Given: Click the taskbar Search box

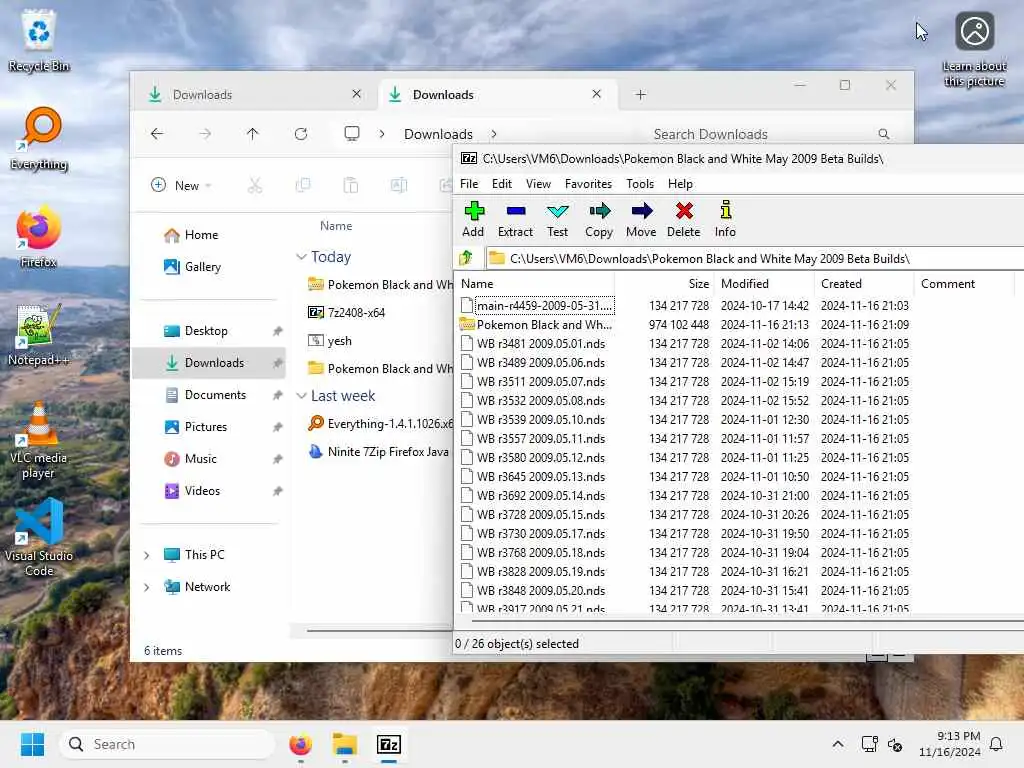Looking at the screenshot, I should point(167,744).
